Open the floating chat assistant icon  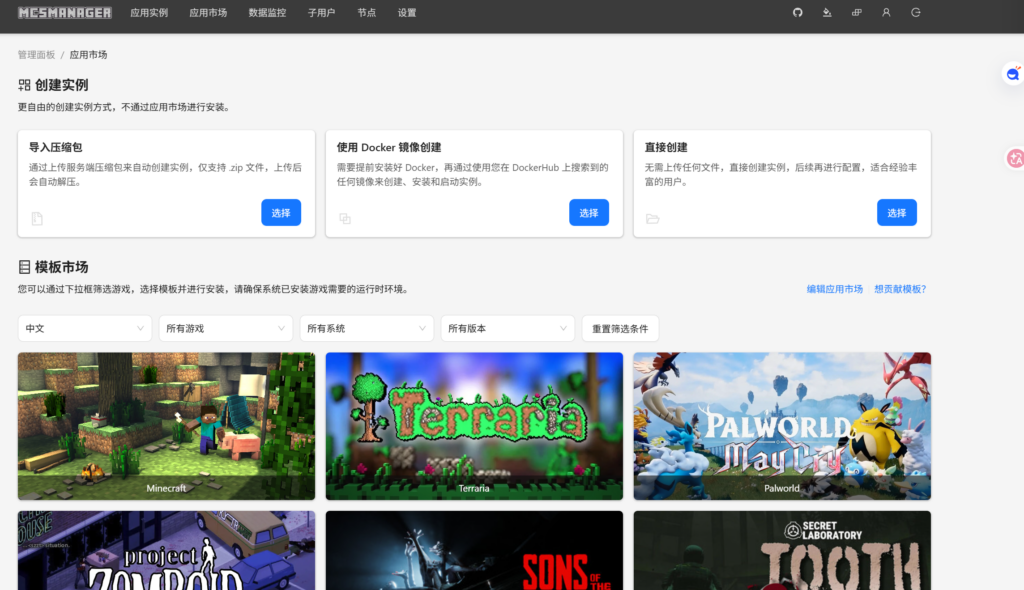click(1012, 74)
